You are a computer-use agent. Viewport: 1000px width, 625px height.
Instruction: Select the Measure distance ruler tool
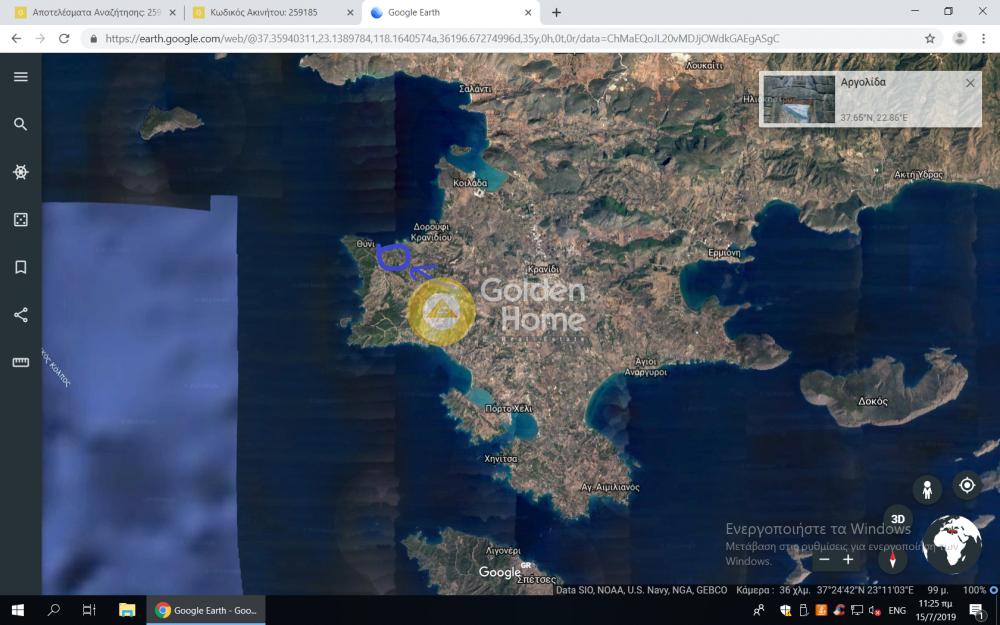[x=20, y=362]
